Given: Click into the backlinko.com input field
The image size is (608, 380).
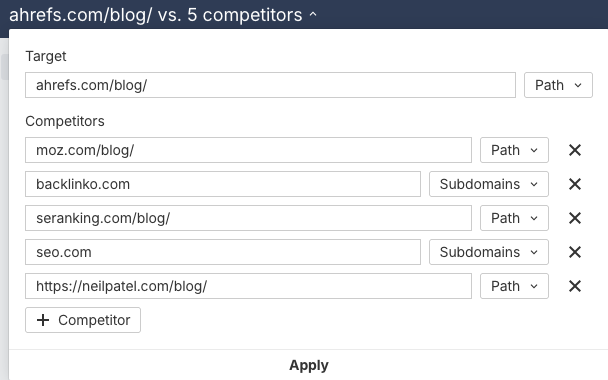Looking at the screenshot, I should click(223, 184).
